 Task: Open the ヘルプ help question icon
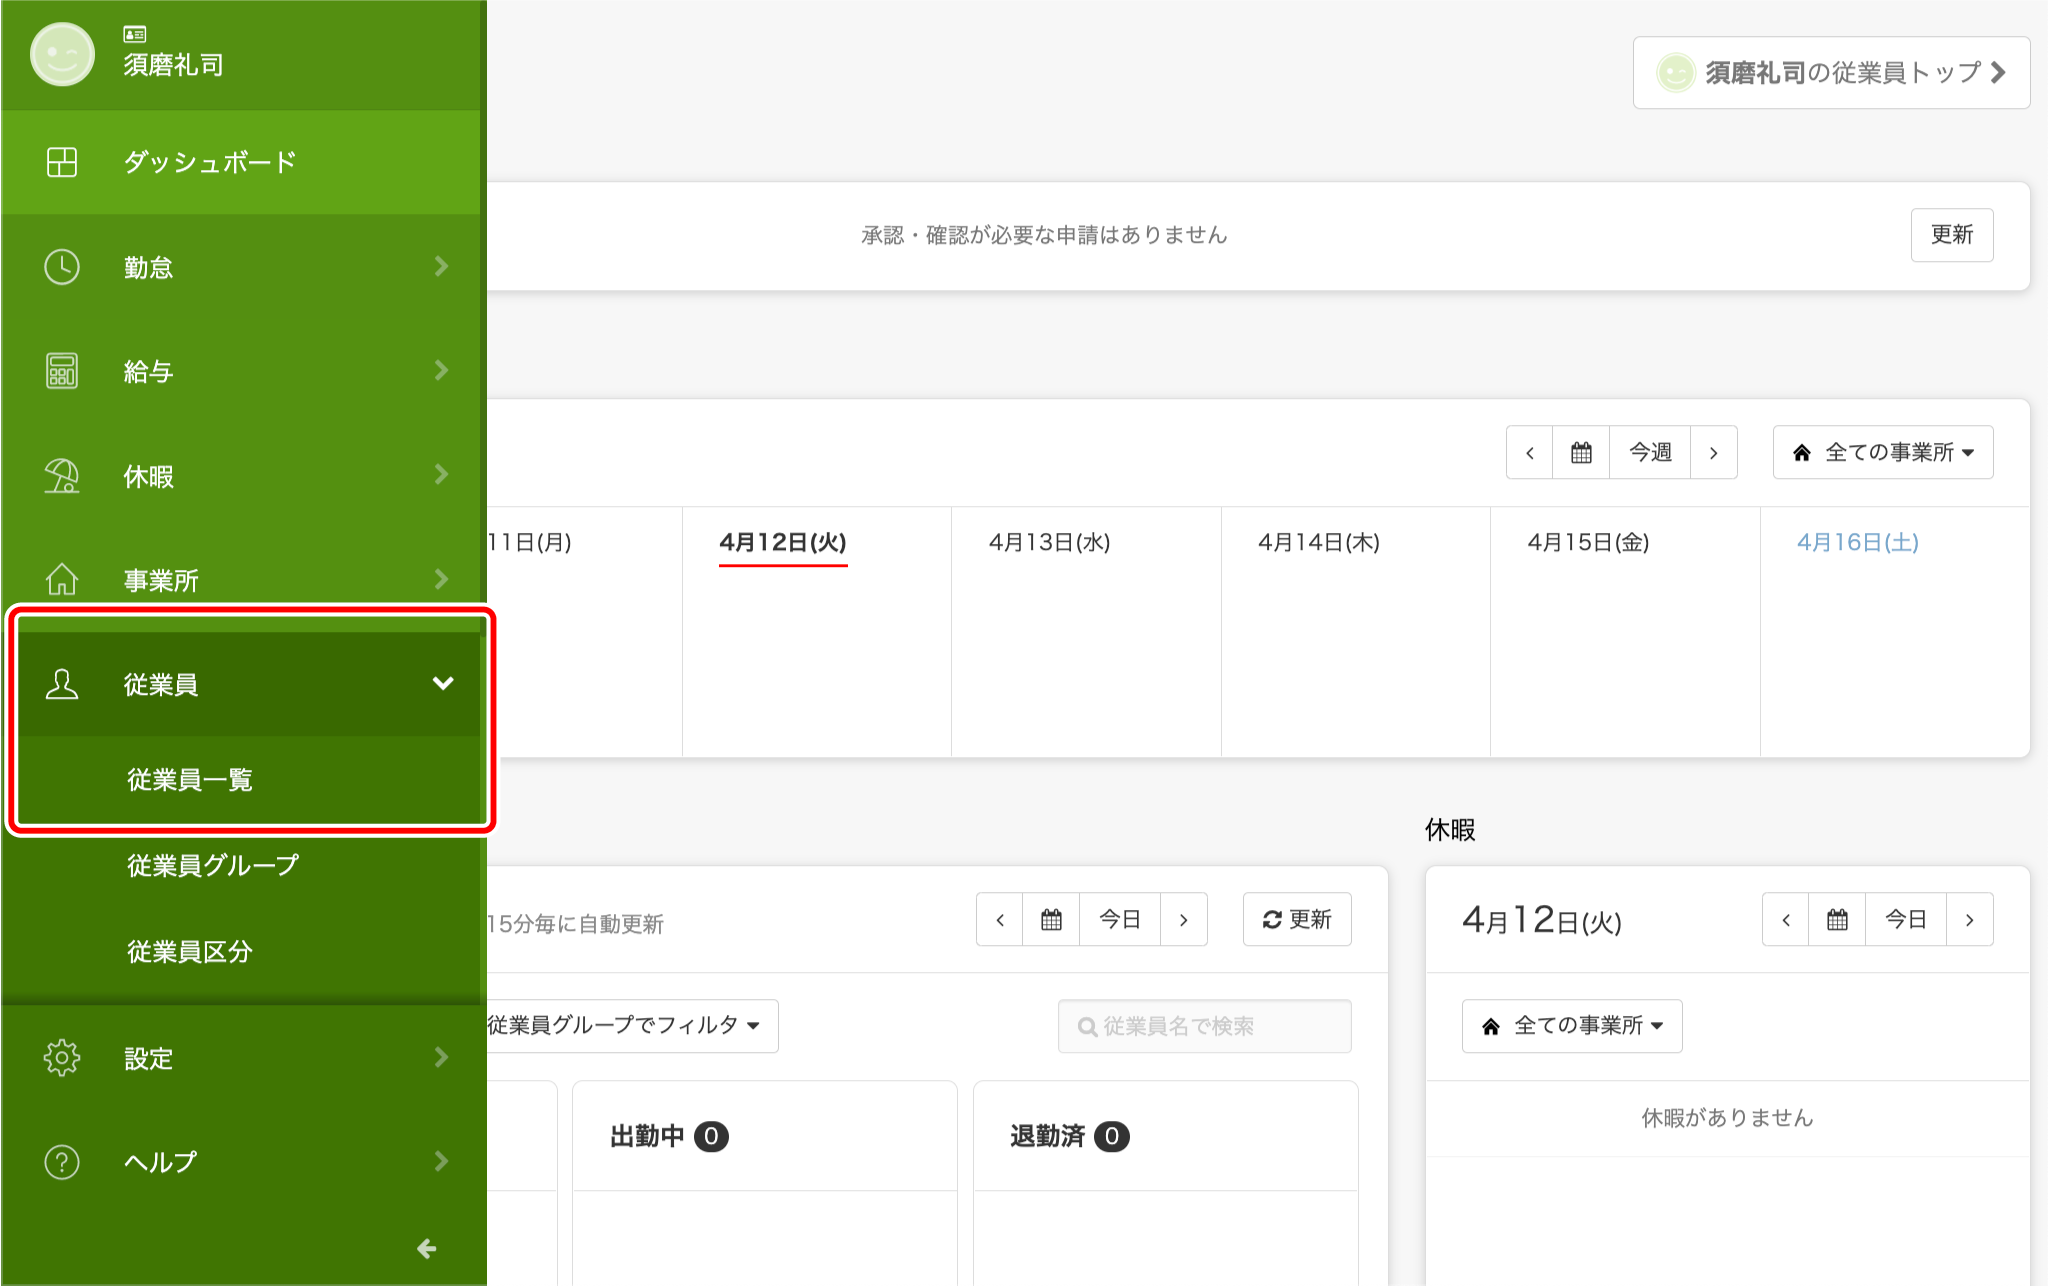pyautogui.click(x=61, y=1161)
